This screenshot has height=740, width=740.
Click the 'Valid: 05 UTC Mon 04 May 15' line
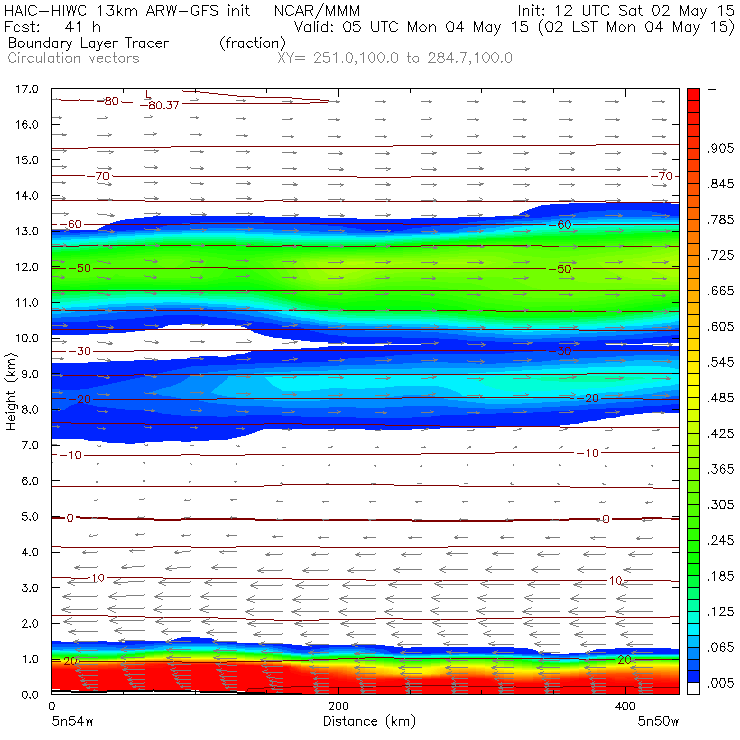[412, 26]
